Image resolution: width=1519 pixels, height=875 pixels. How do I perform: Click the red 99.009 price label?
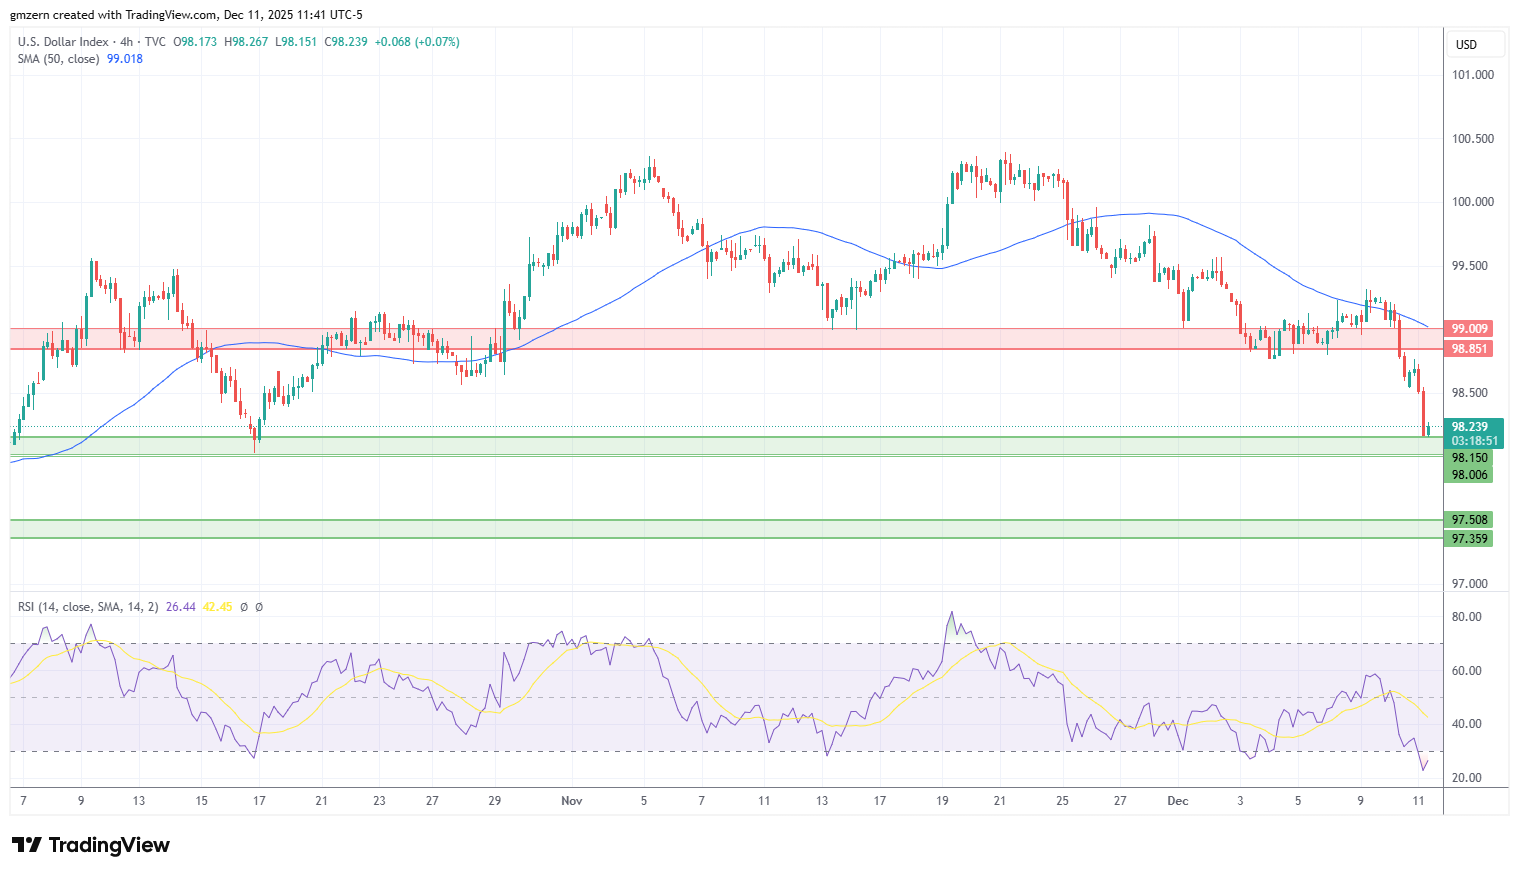[1470, 329]
